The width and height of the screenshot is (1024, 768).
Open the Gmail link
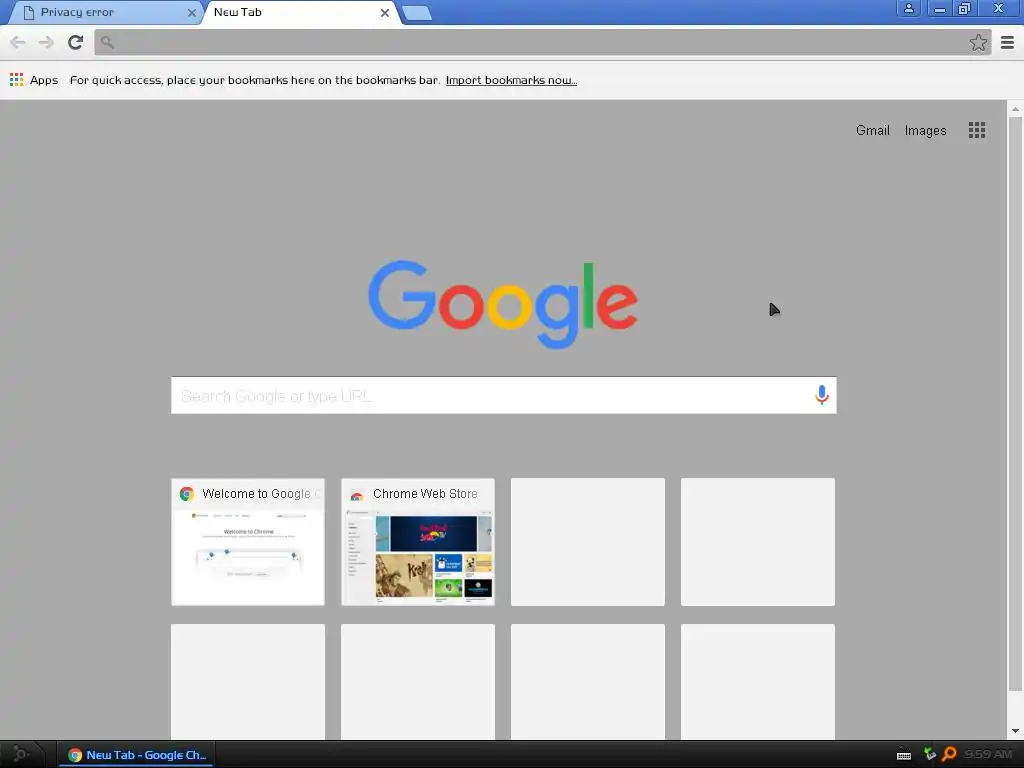click(x=872, y=130)
